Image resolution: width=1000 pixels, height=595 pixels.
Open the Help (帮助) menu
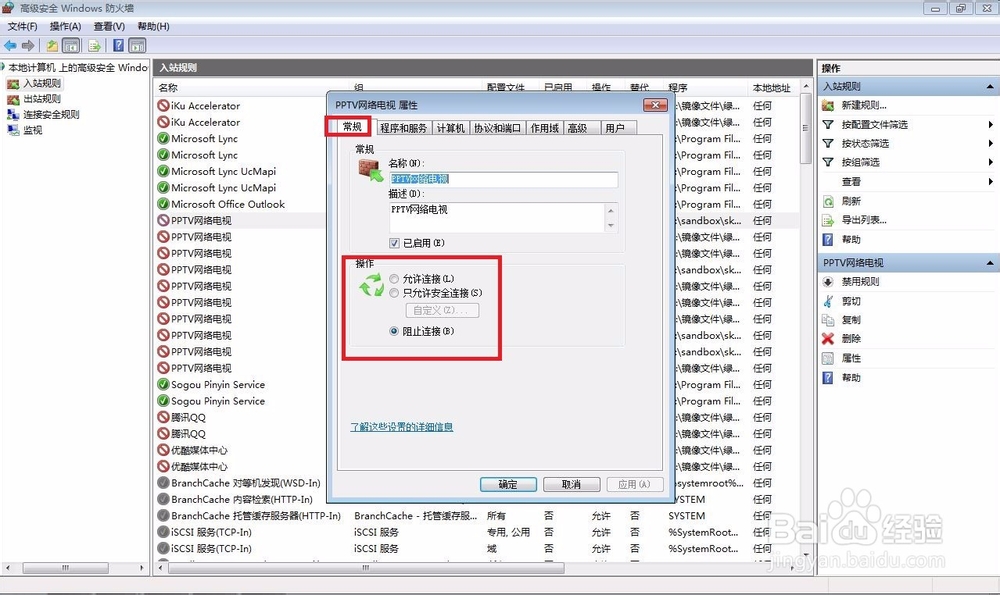point(153,26)
